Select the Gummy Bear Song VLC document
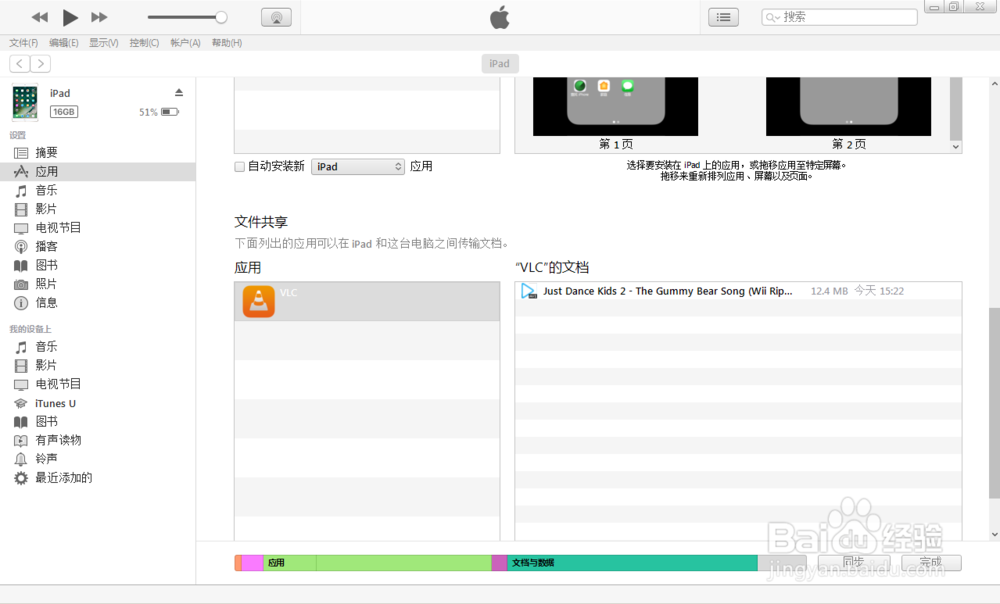 (x=700, y=291)
